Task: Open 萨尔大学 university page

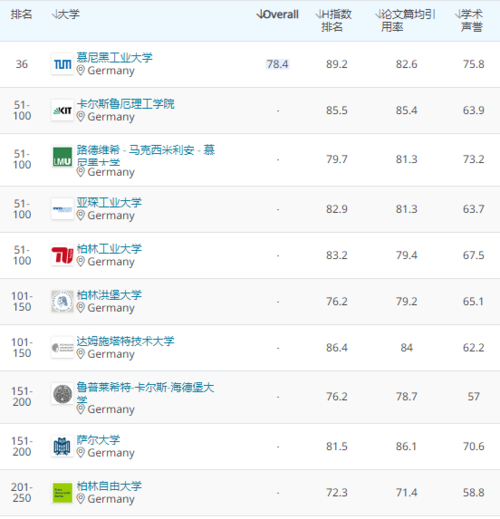Action: (x=98, y=440)
